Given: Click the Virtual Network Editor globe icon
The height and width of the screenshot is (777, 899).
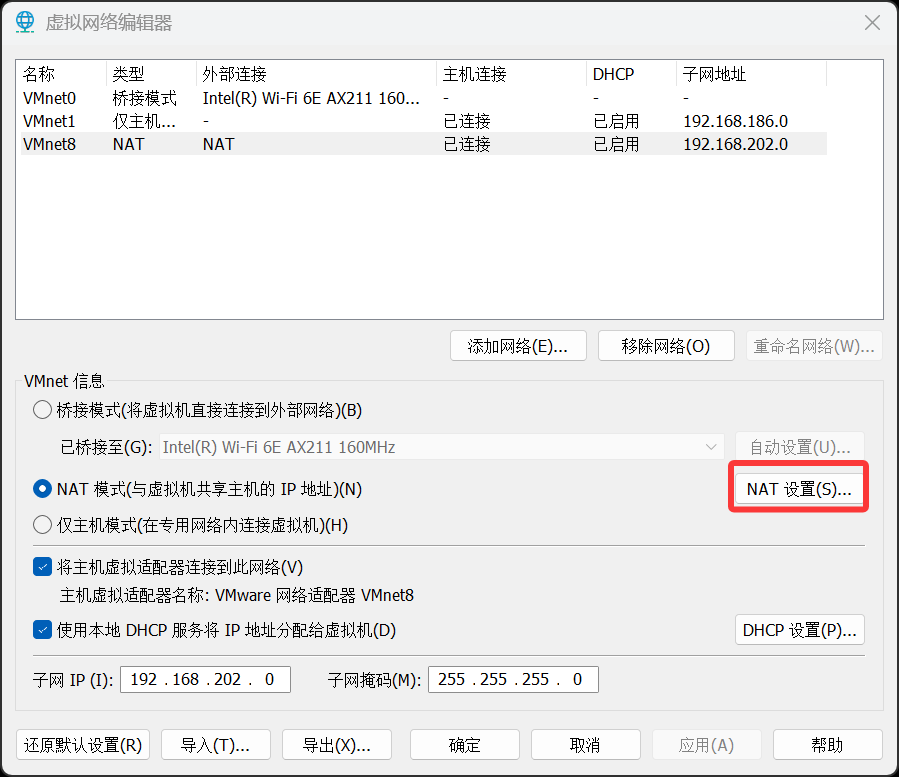Looking at the screenshot, I should (x=25, y=22).
